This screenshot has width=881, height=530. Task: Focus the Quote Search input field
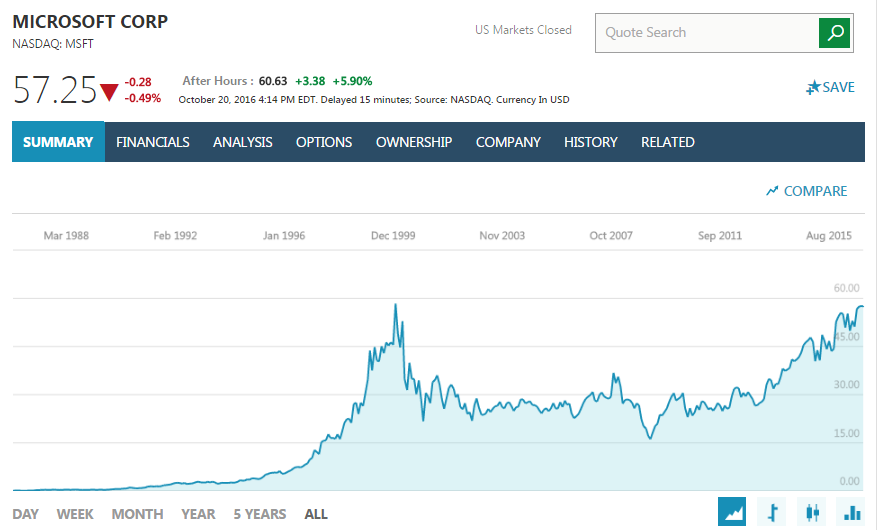click(707, 33)
